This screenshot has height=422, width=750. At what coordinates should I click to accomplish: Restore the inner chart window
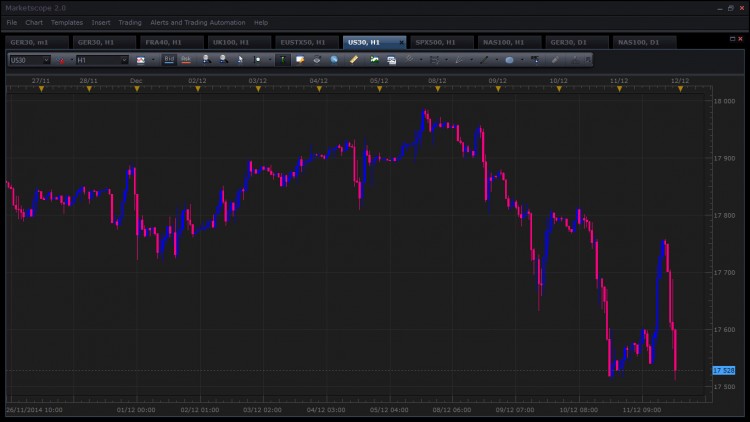[x=732, y=39]
